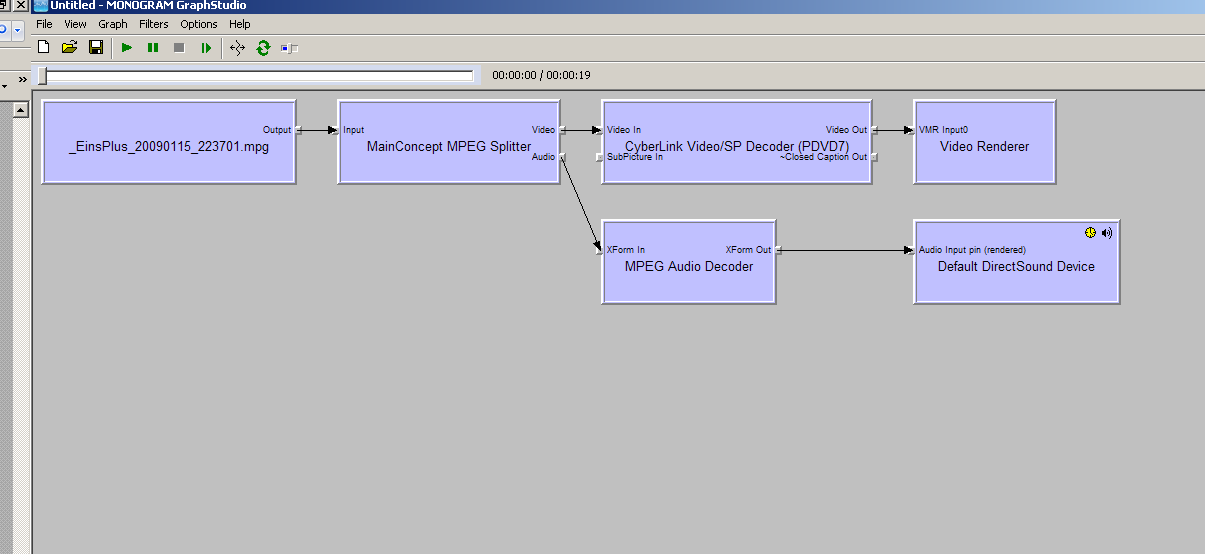Click the seek bar slider thumb
Image resolution: width=1205 pixels, height=554 pixels.
[42, 75]
